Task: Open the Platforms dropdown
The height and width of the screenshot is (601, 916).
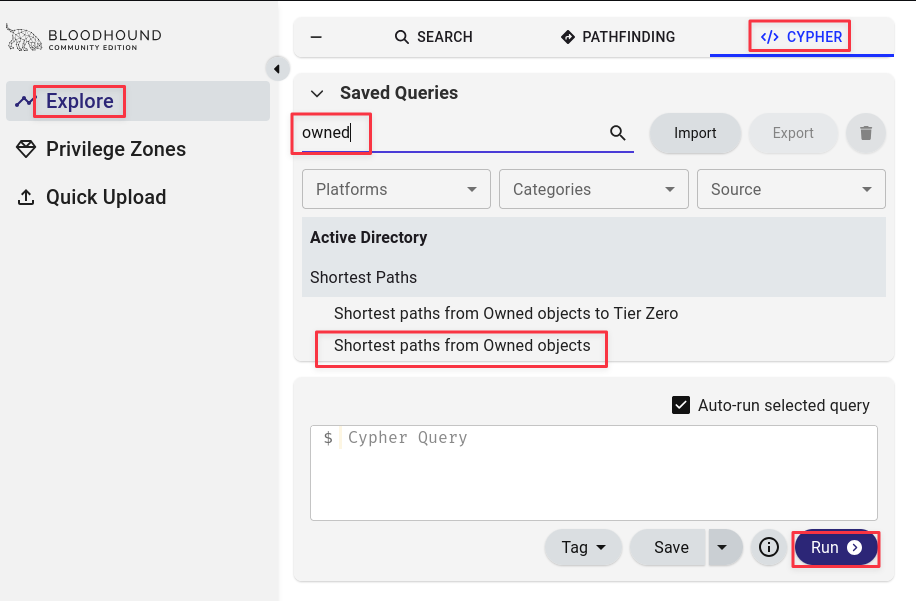Action: click(396, 189)
